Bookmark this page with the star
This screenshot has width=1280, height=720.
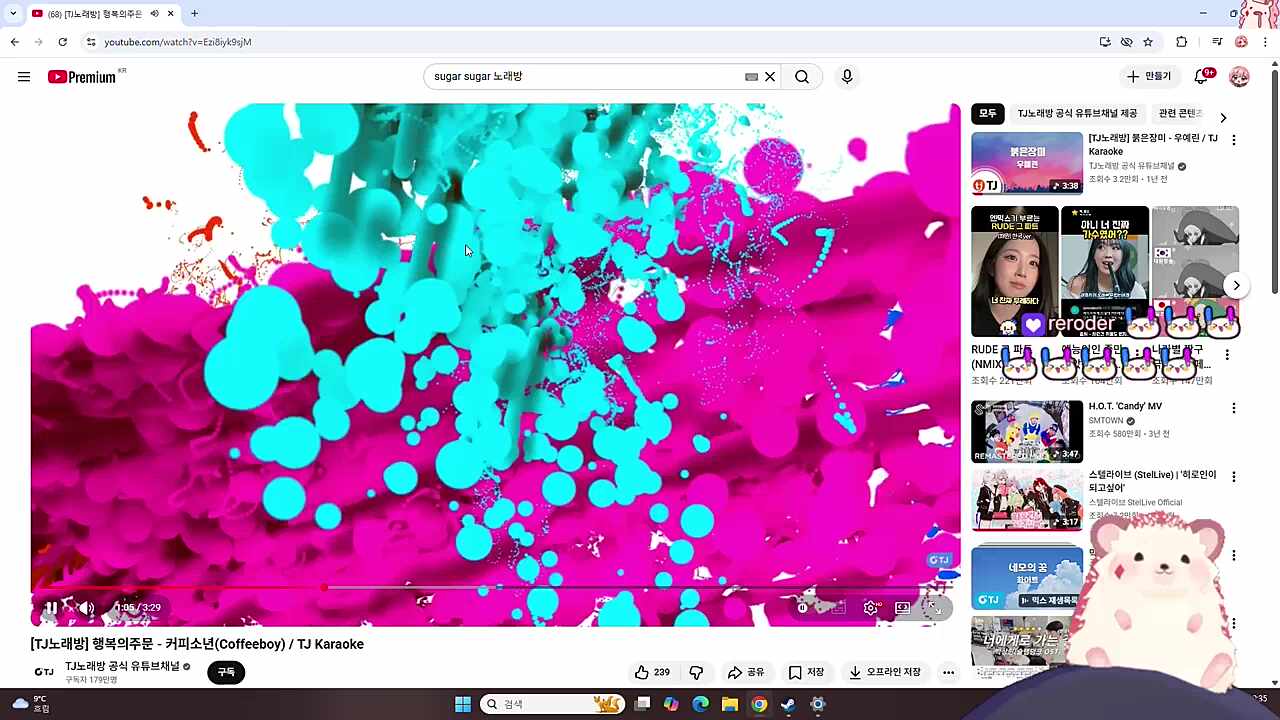tap(1148, 42)
